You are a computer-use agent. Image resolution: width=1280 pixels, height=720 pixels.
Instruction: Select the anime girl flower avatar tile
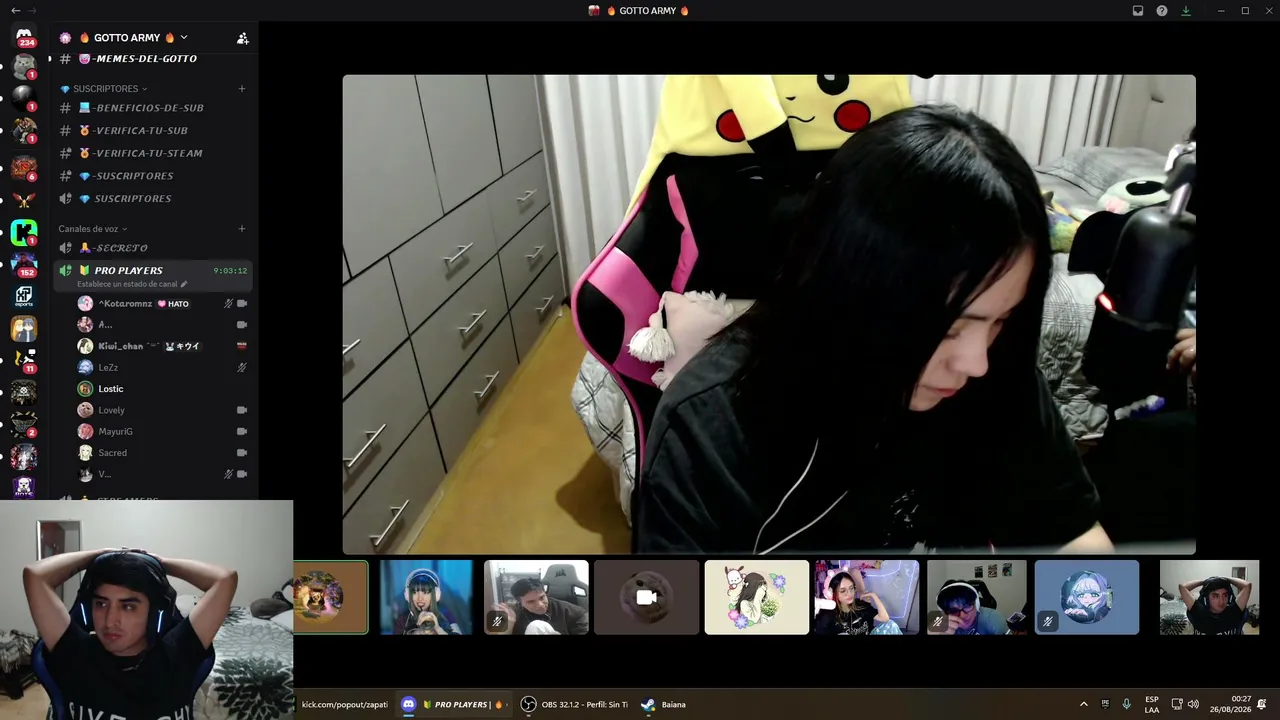coord(757,597)
